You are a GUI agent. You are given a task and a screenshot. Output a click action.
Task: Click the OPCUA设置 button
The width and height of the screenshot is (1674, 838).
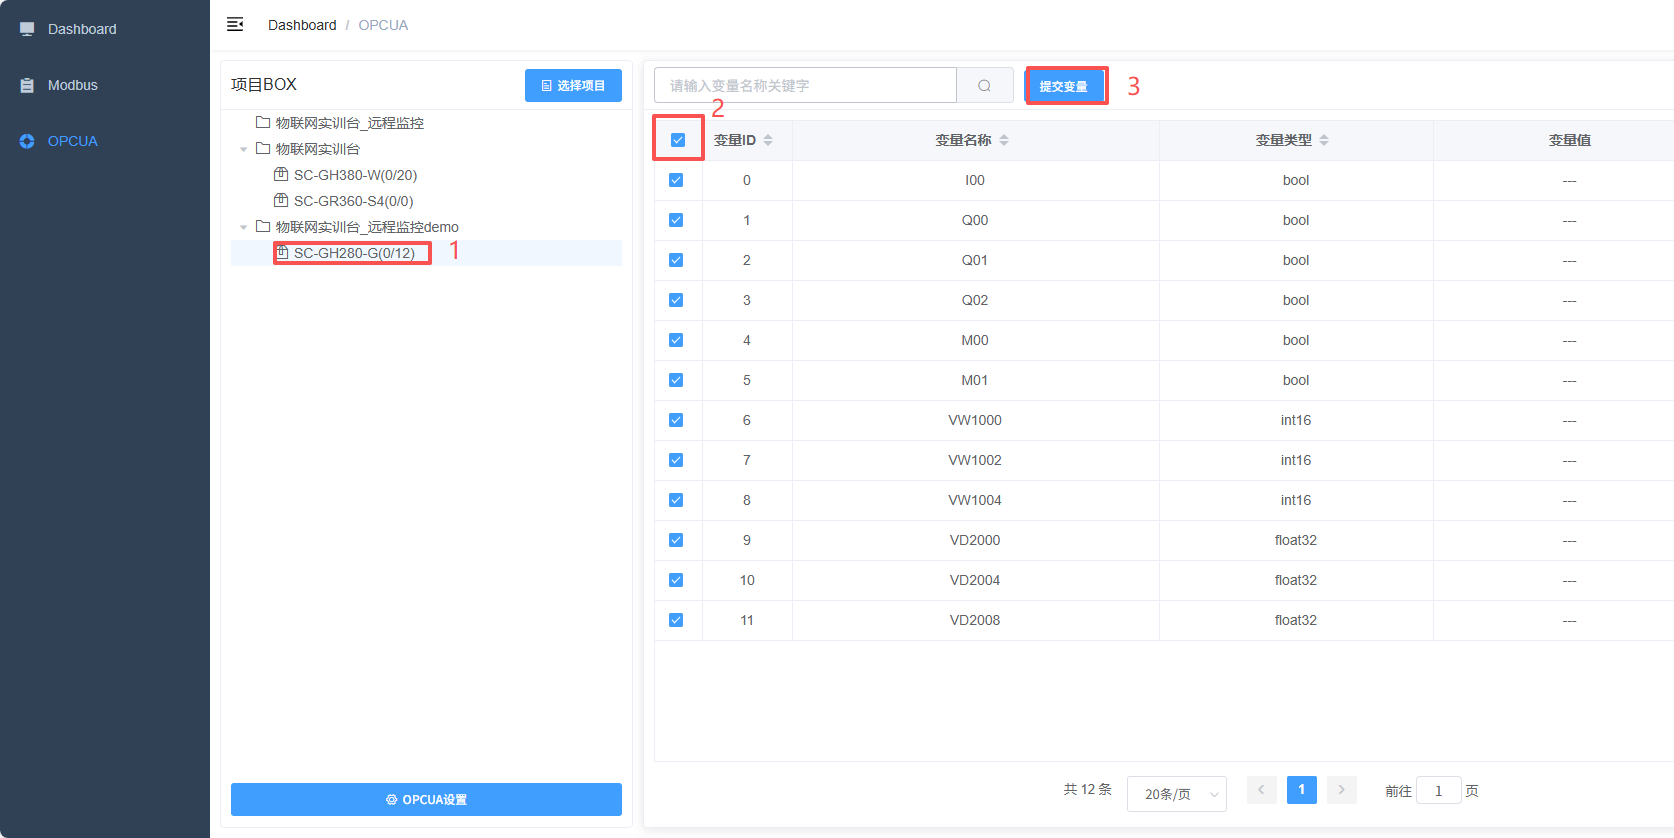coord(426,799)
